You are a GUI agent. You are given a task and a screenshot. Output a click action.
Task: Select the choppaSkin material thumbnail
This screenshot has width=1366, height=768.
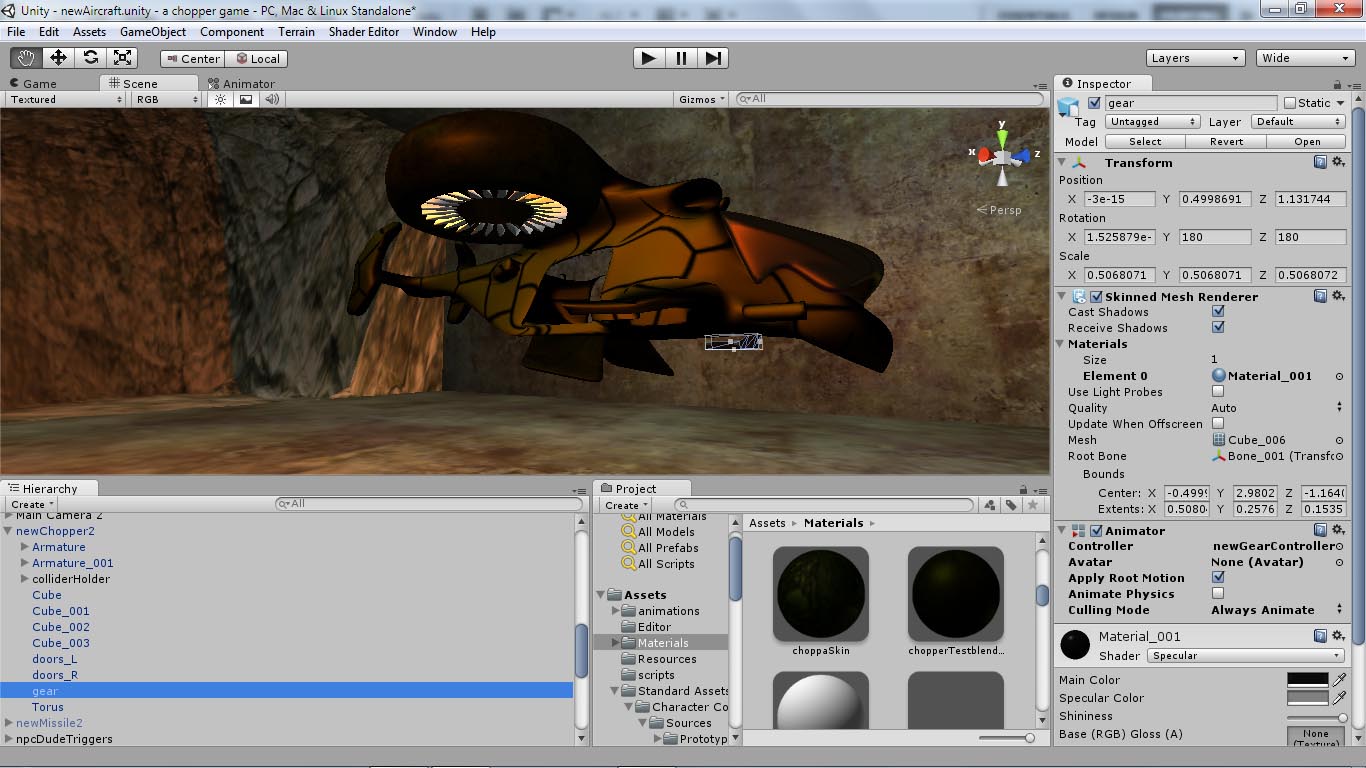tap(820, 594)
